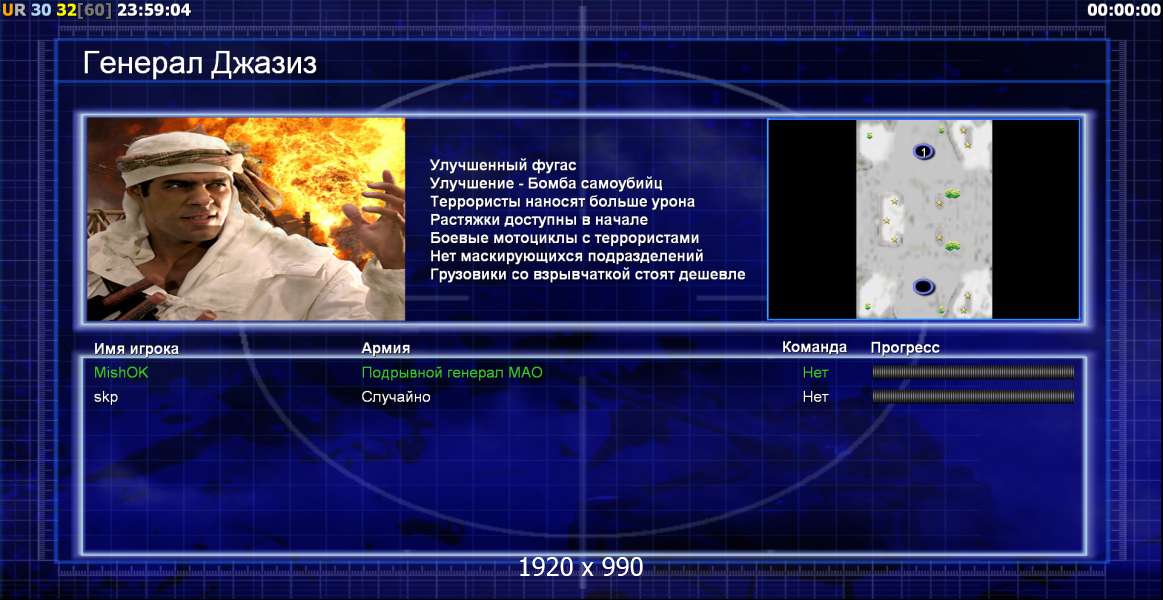Click skp's loading progress bar

973,397
